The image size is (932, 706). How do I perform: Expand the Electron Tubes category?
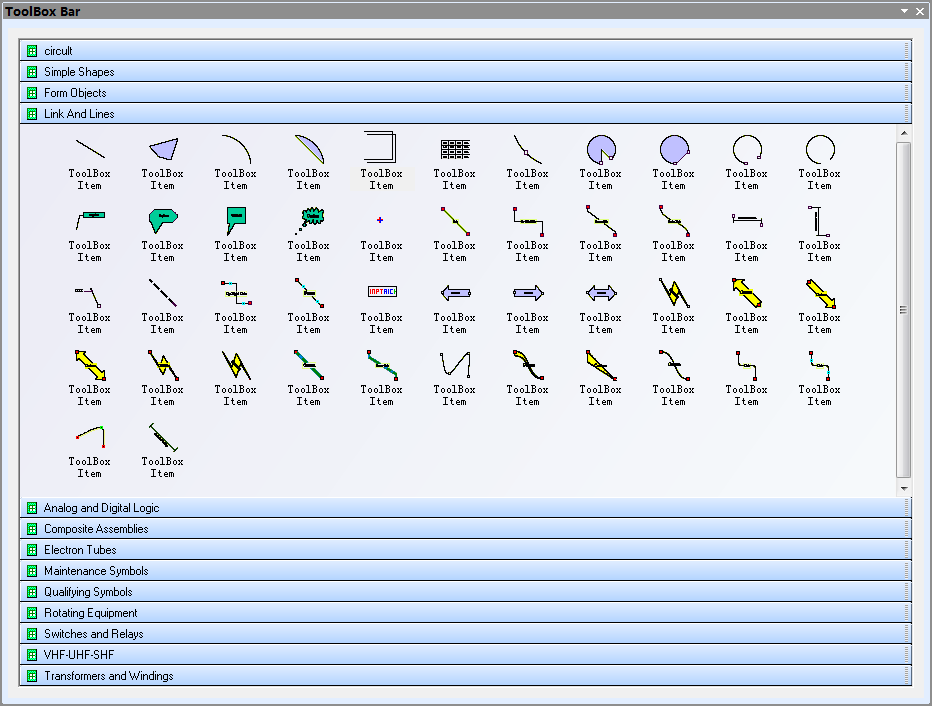(80, 550)
